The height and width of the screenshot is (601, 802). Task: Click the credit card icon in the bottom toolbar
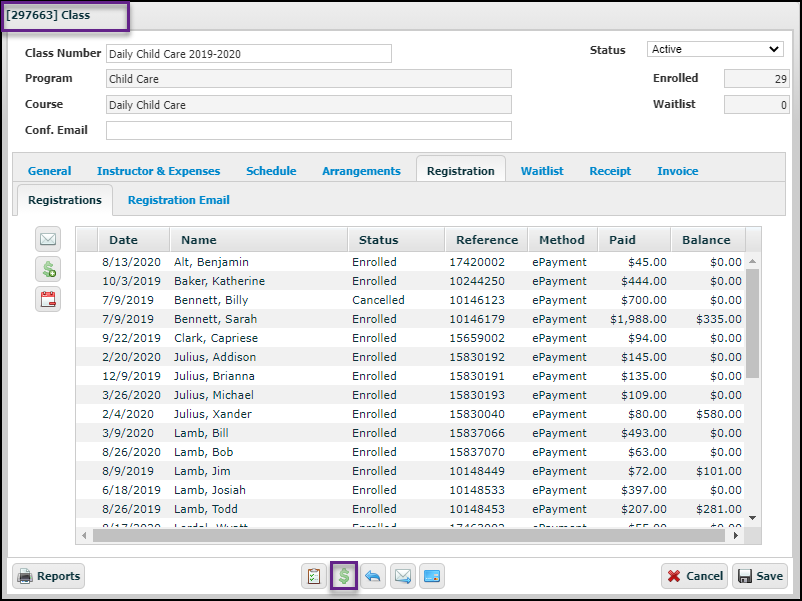tap(432, 576)
